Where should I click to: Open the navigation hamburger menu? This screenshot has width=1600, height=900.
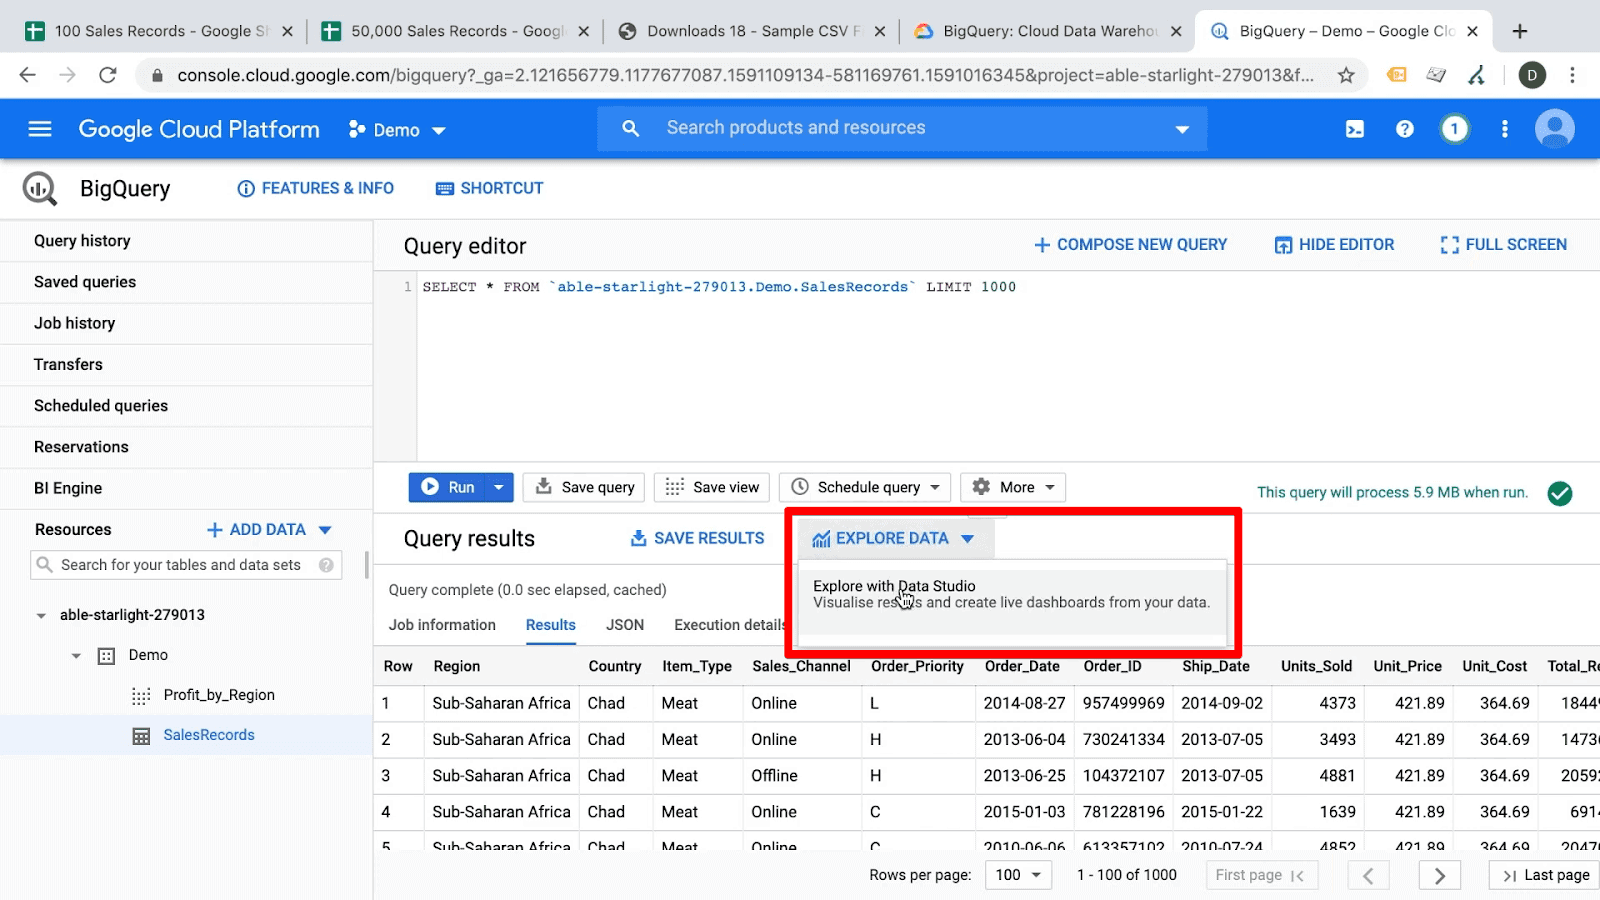[39, 128]
